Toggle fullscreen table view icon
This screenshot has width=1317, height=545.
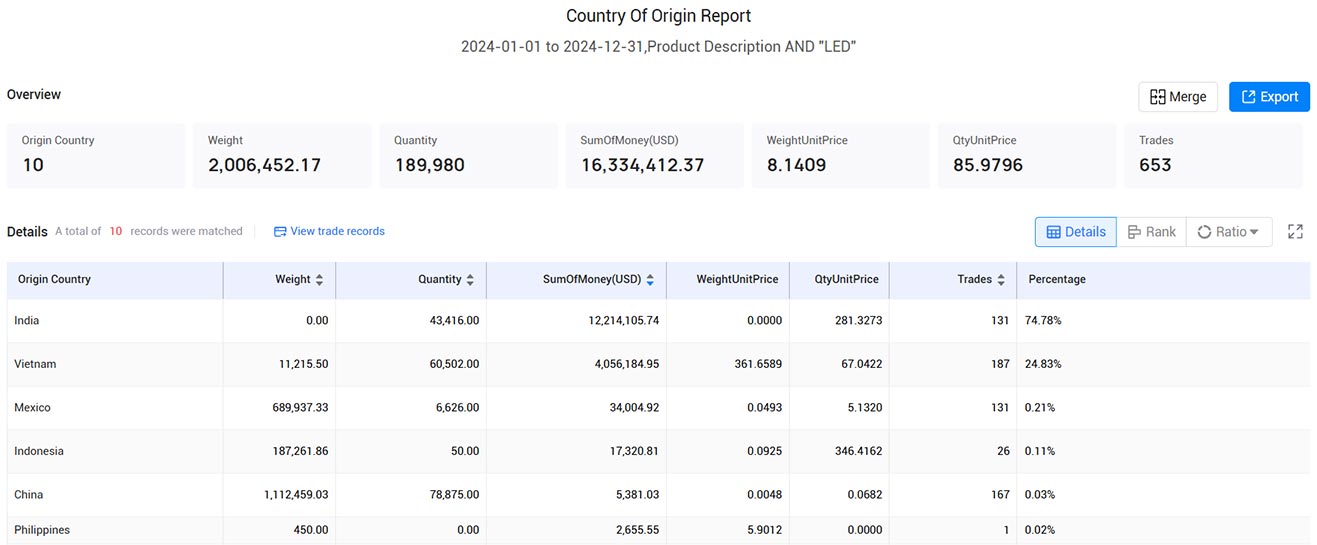click(x=1295, y=232)
